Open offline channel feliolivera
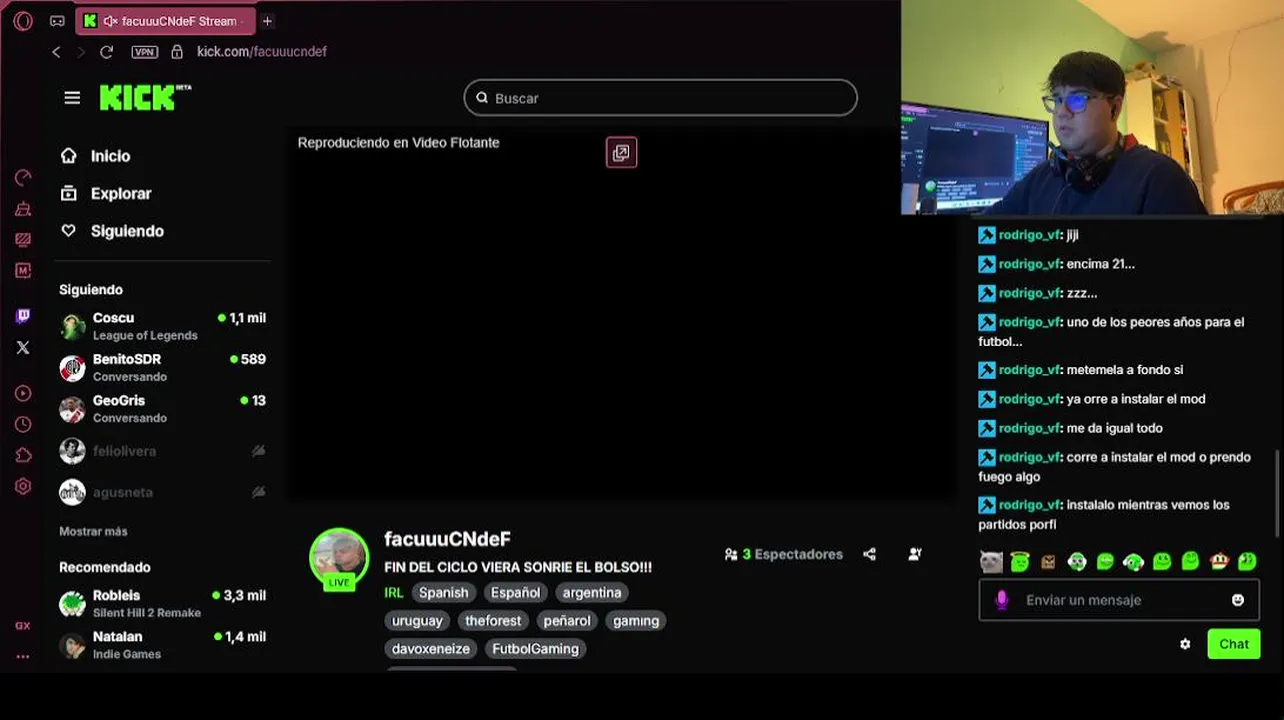Image resolution: width=1284 pixels, height=720 pixels. pos(163,451)
